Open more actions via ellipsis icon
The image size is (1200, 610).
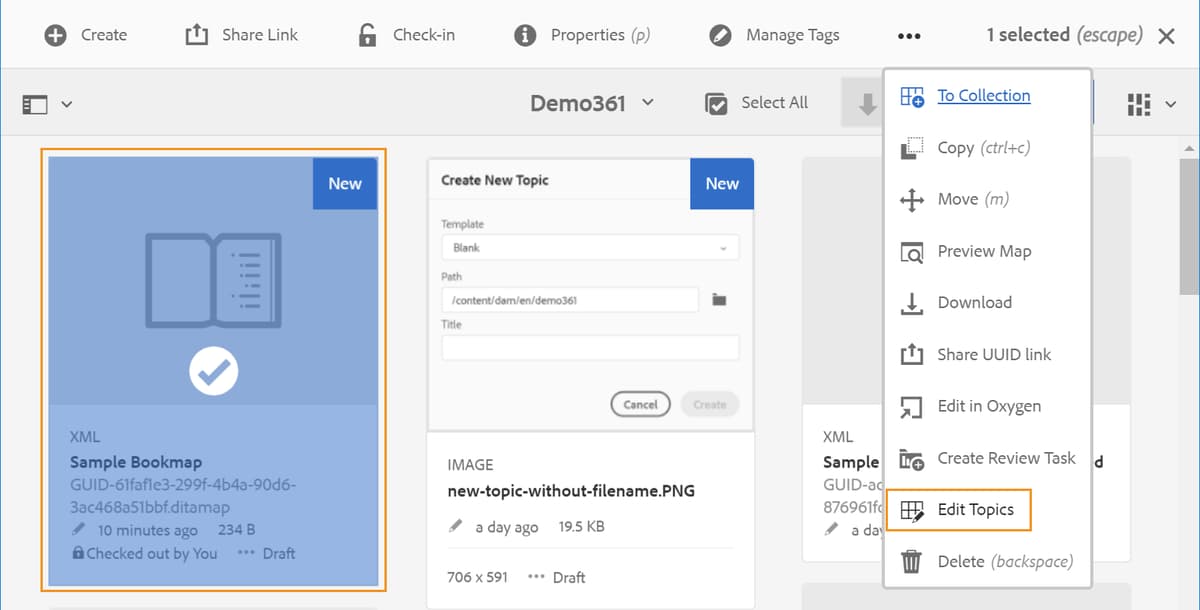tap(908, 35)
